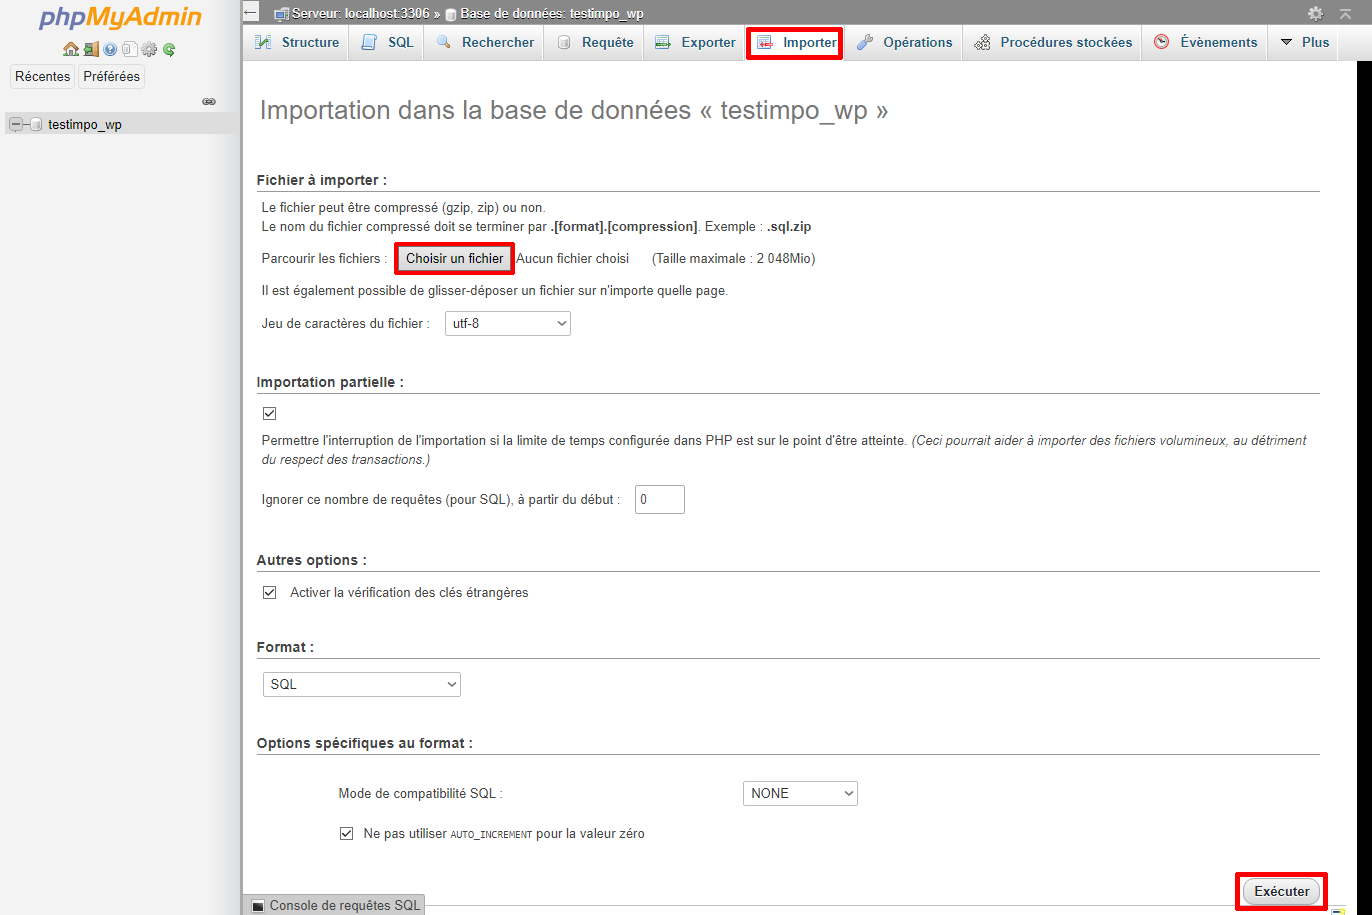Toggle the partial import interruption checkbox

pos(269,413)
